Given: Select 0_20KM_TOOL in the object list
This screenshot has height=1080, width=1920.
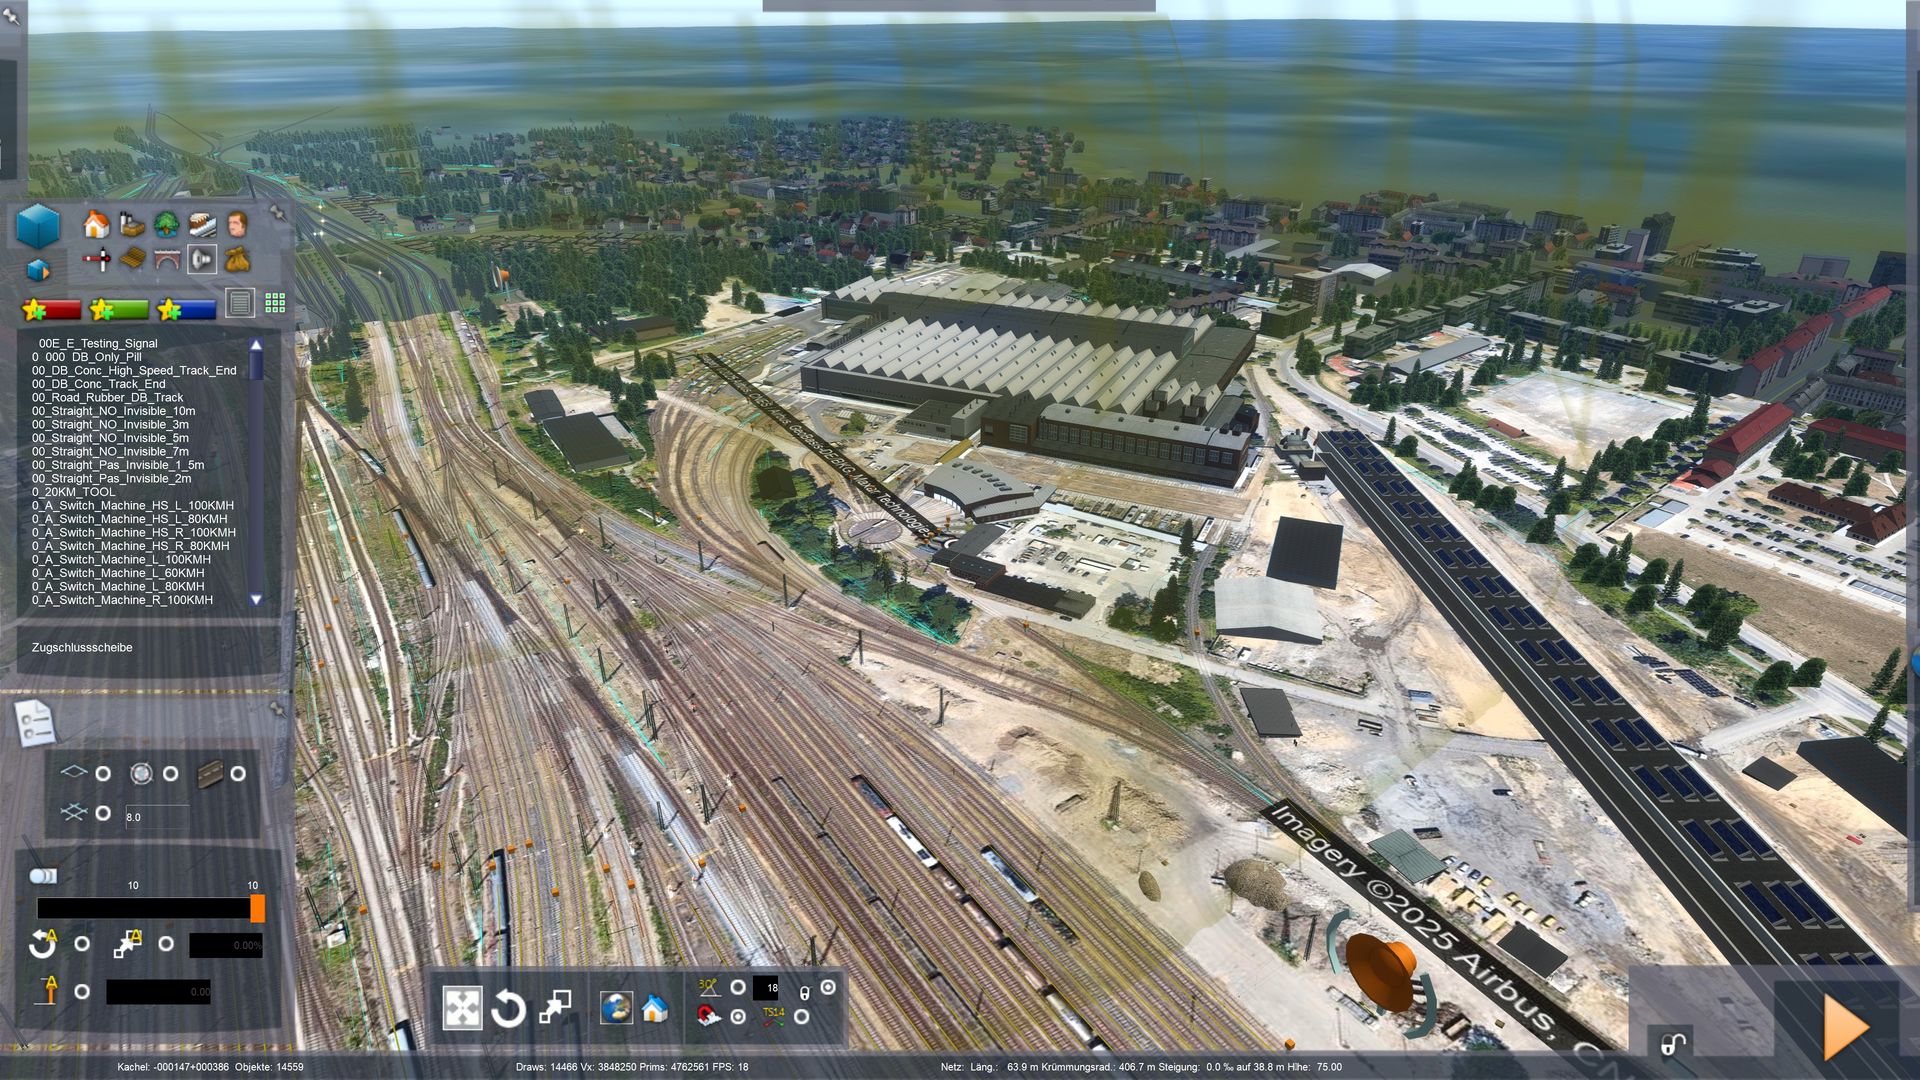Looking at the screenshot, I should (73, 492).
